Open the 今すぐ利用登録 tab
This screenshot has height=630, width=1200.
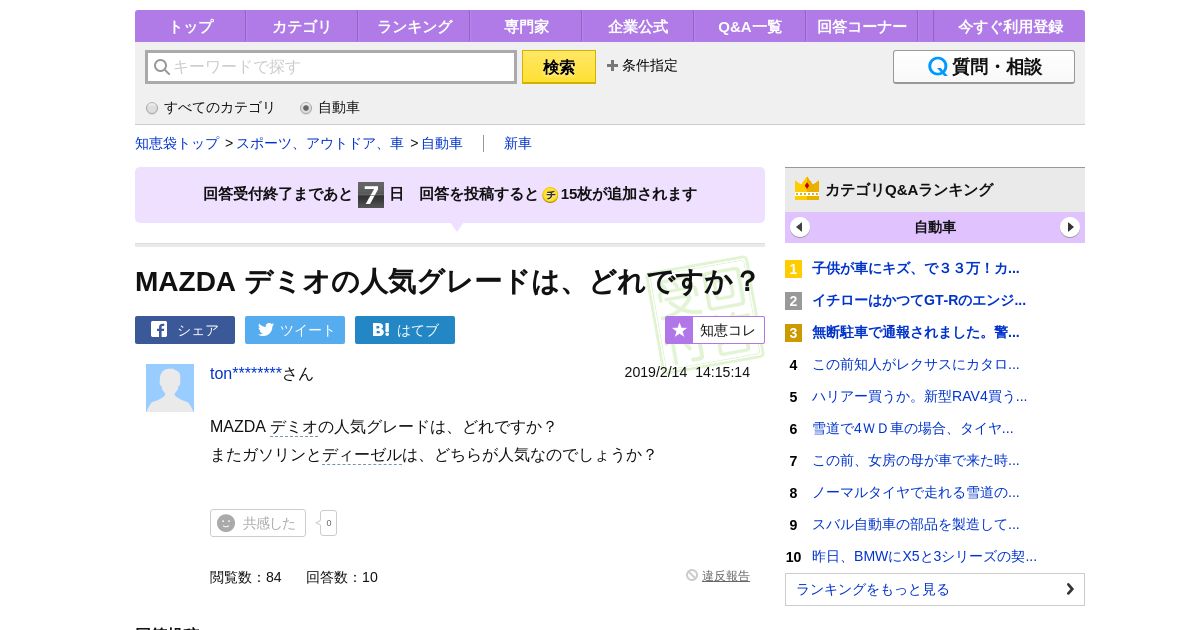point(1008,26)
